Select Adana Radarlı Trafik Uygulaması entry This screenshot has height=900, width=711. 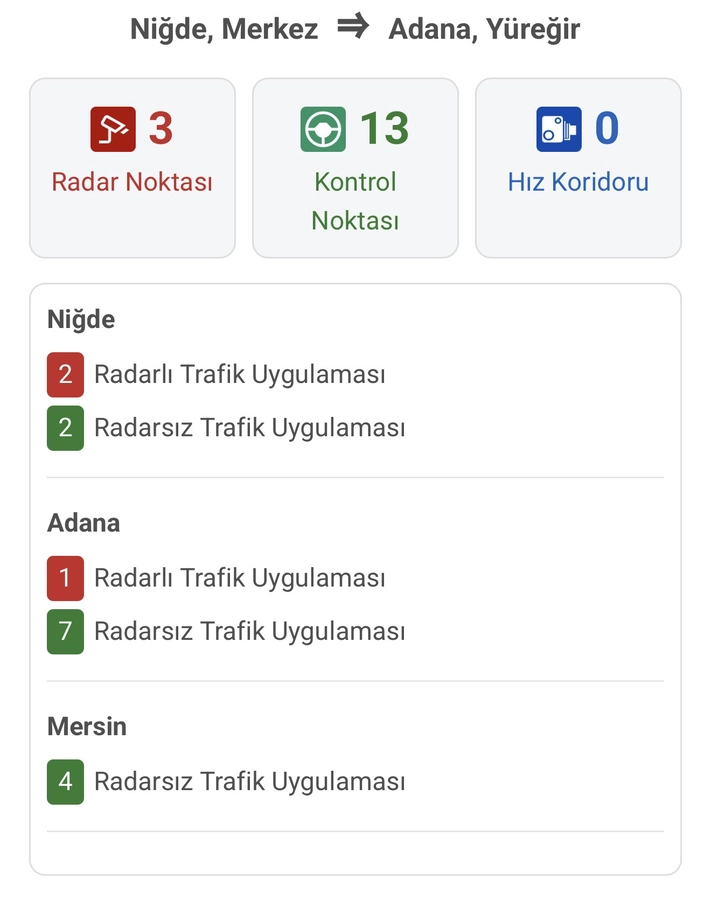point(240,578)
